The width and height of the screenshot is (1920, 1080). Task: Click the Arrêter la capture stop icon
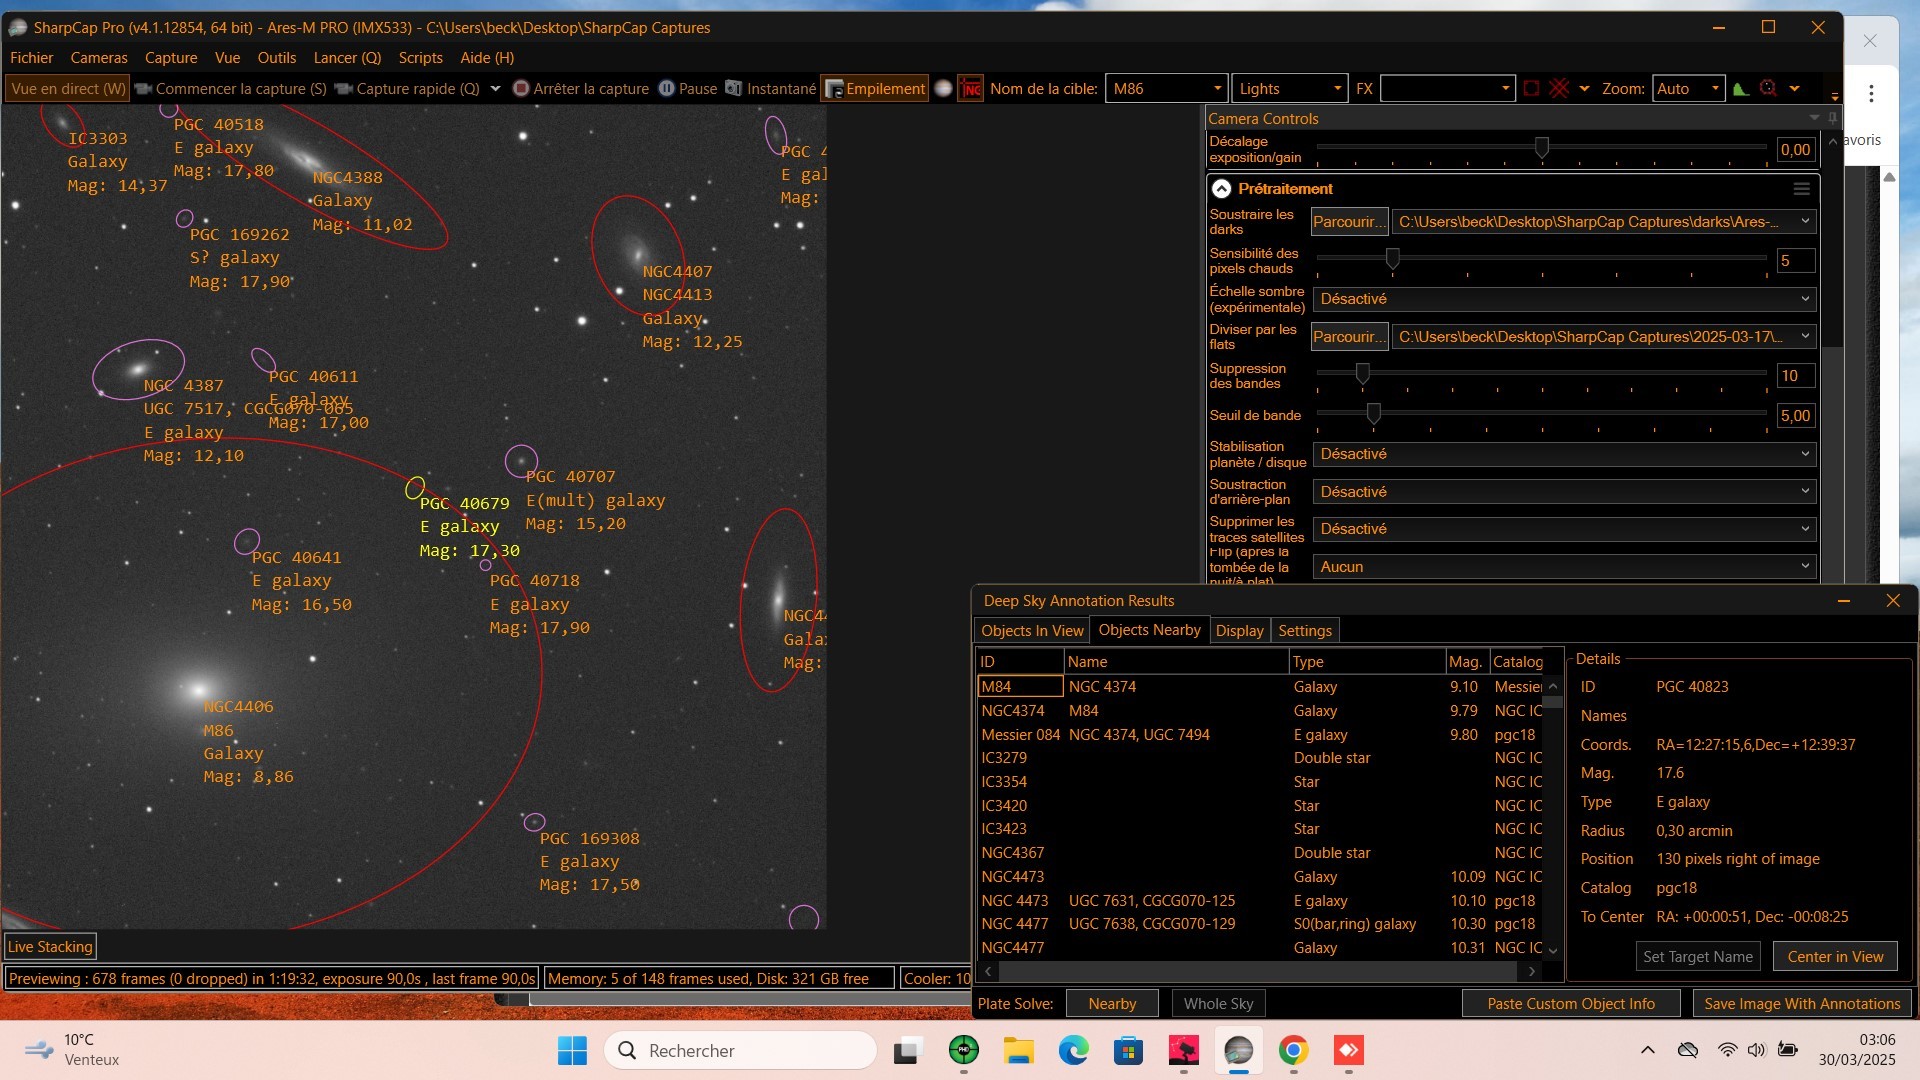(521, 89)
